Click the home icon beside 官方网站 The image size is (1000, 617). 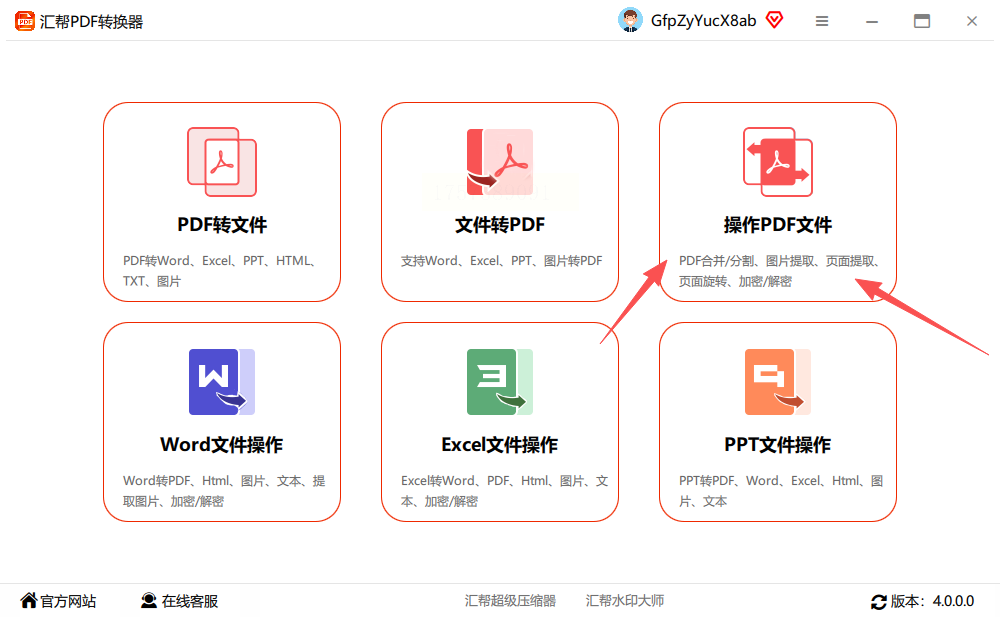point(29,600)
